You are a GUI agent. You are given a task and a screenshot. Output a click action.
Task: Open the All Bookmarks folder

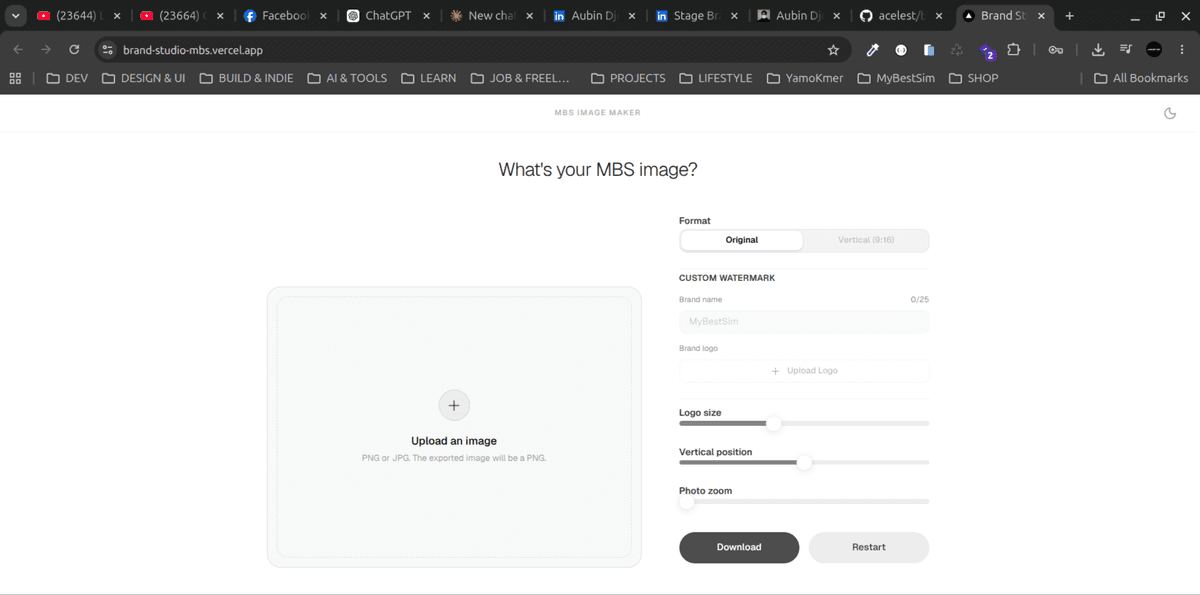[x=1141, y=78]
